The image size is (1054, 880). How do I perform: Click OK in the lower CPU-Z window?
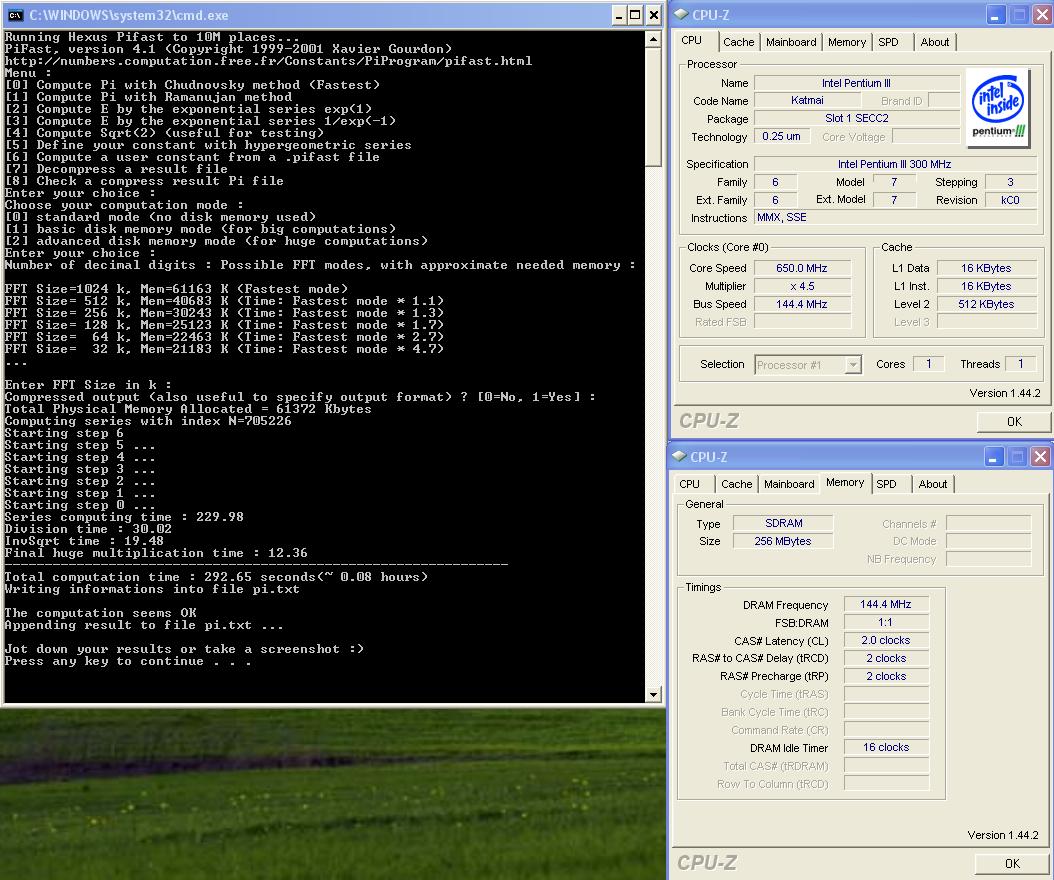pyautogui.click(x=1012, y=864)
